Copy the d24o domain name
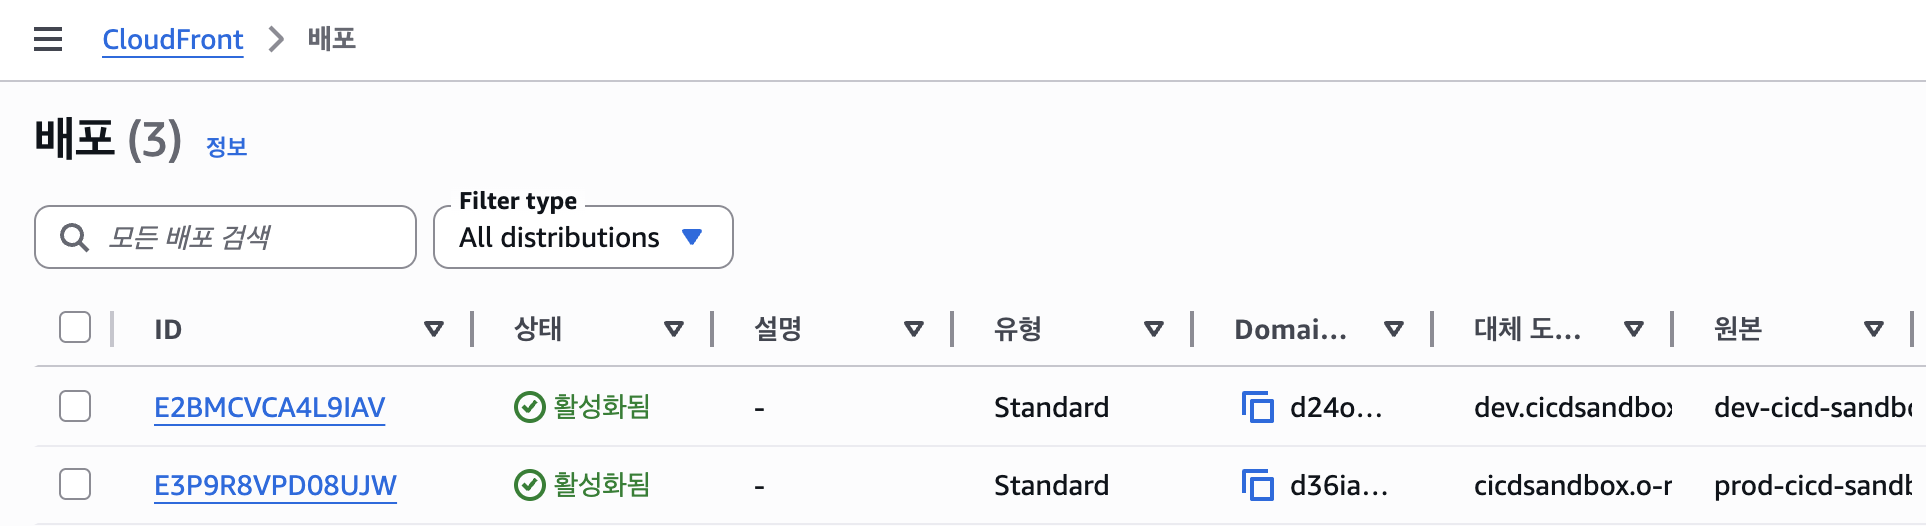The height and width of the screenshot is (526, 1926). tap(1257, 407)
